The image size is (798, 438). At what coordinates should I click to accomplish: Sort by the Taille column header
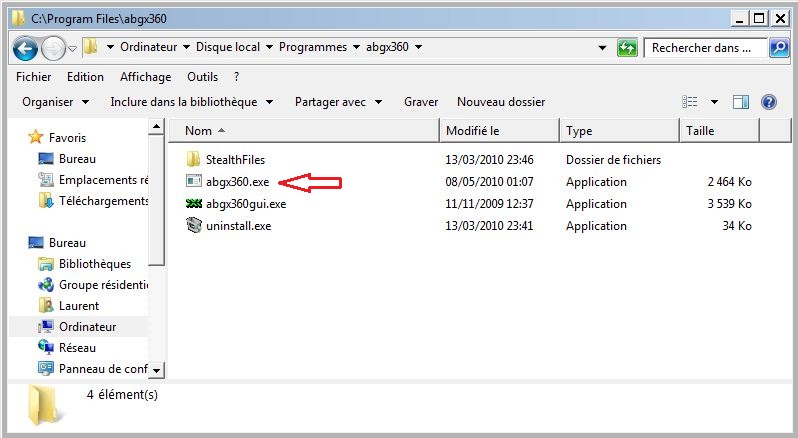[720, 131]
